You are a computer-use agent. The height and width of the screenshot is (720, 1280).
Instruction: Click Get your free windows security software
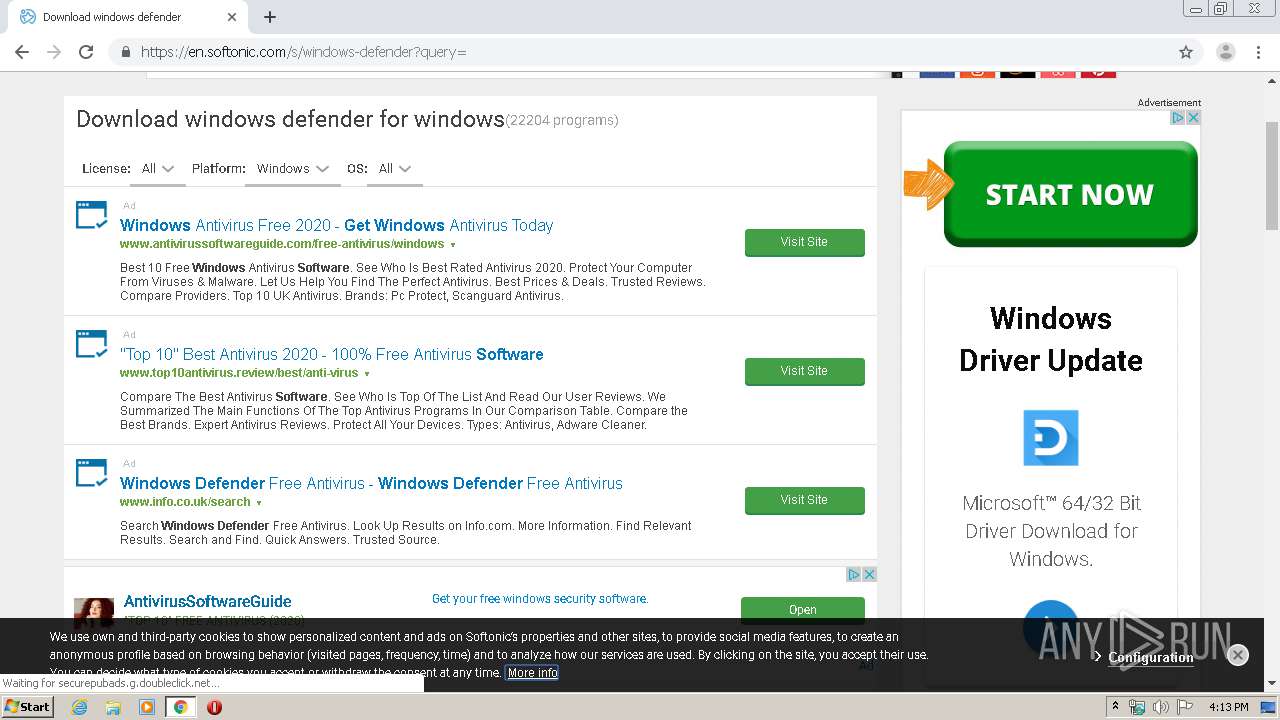pyautogui.click(x=540, y=599)
